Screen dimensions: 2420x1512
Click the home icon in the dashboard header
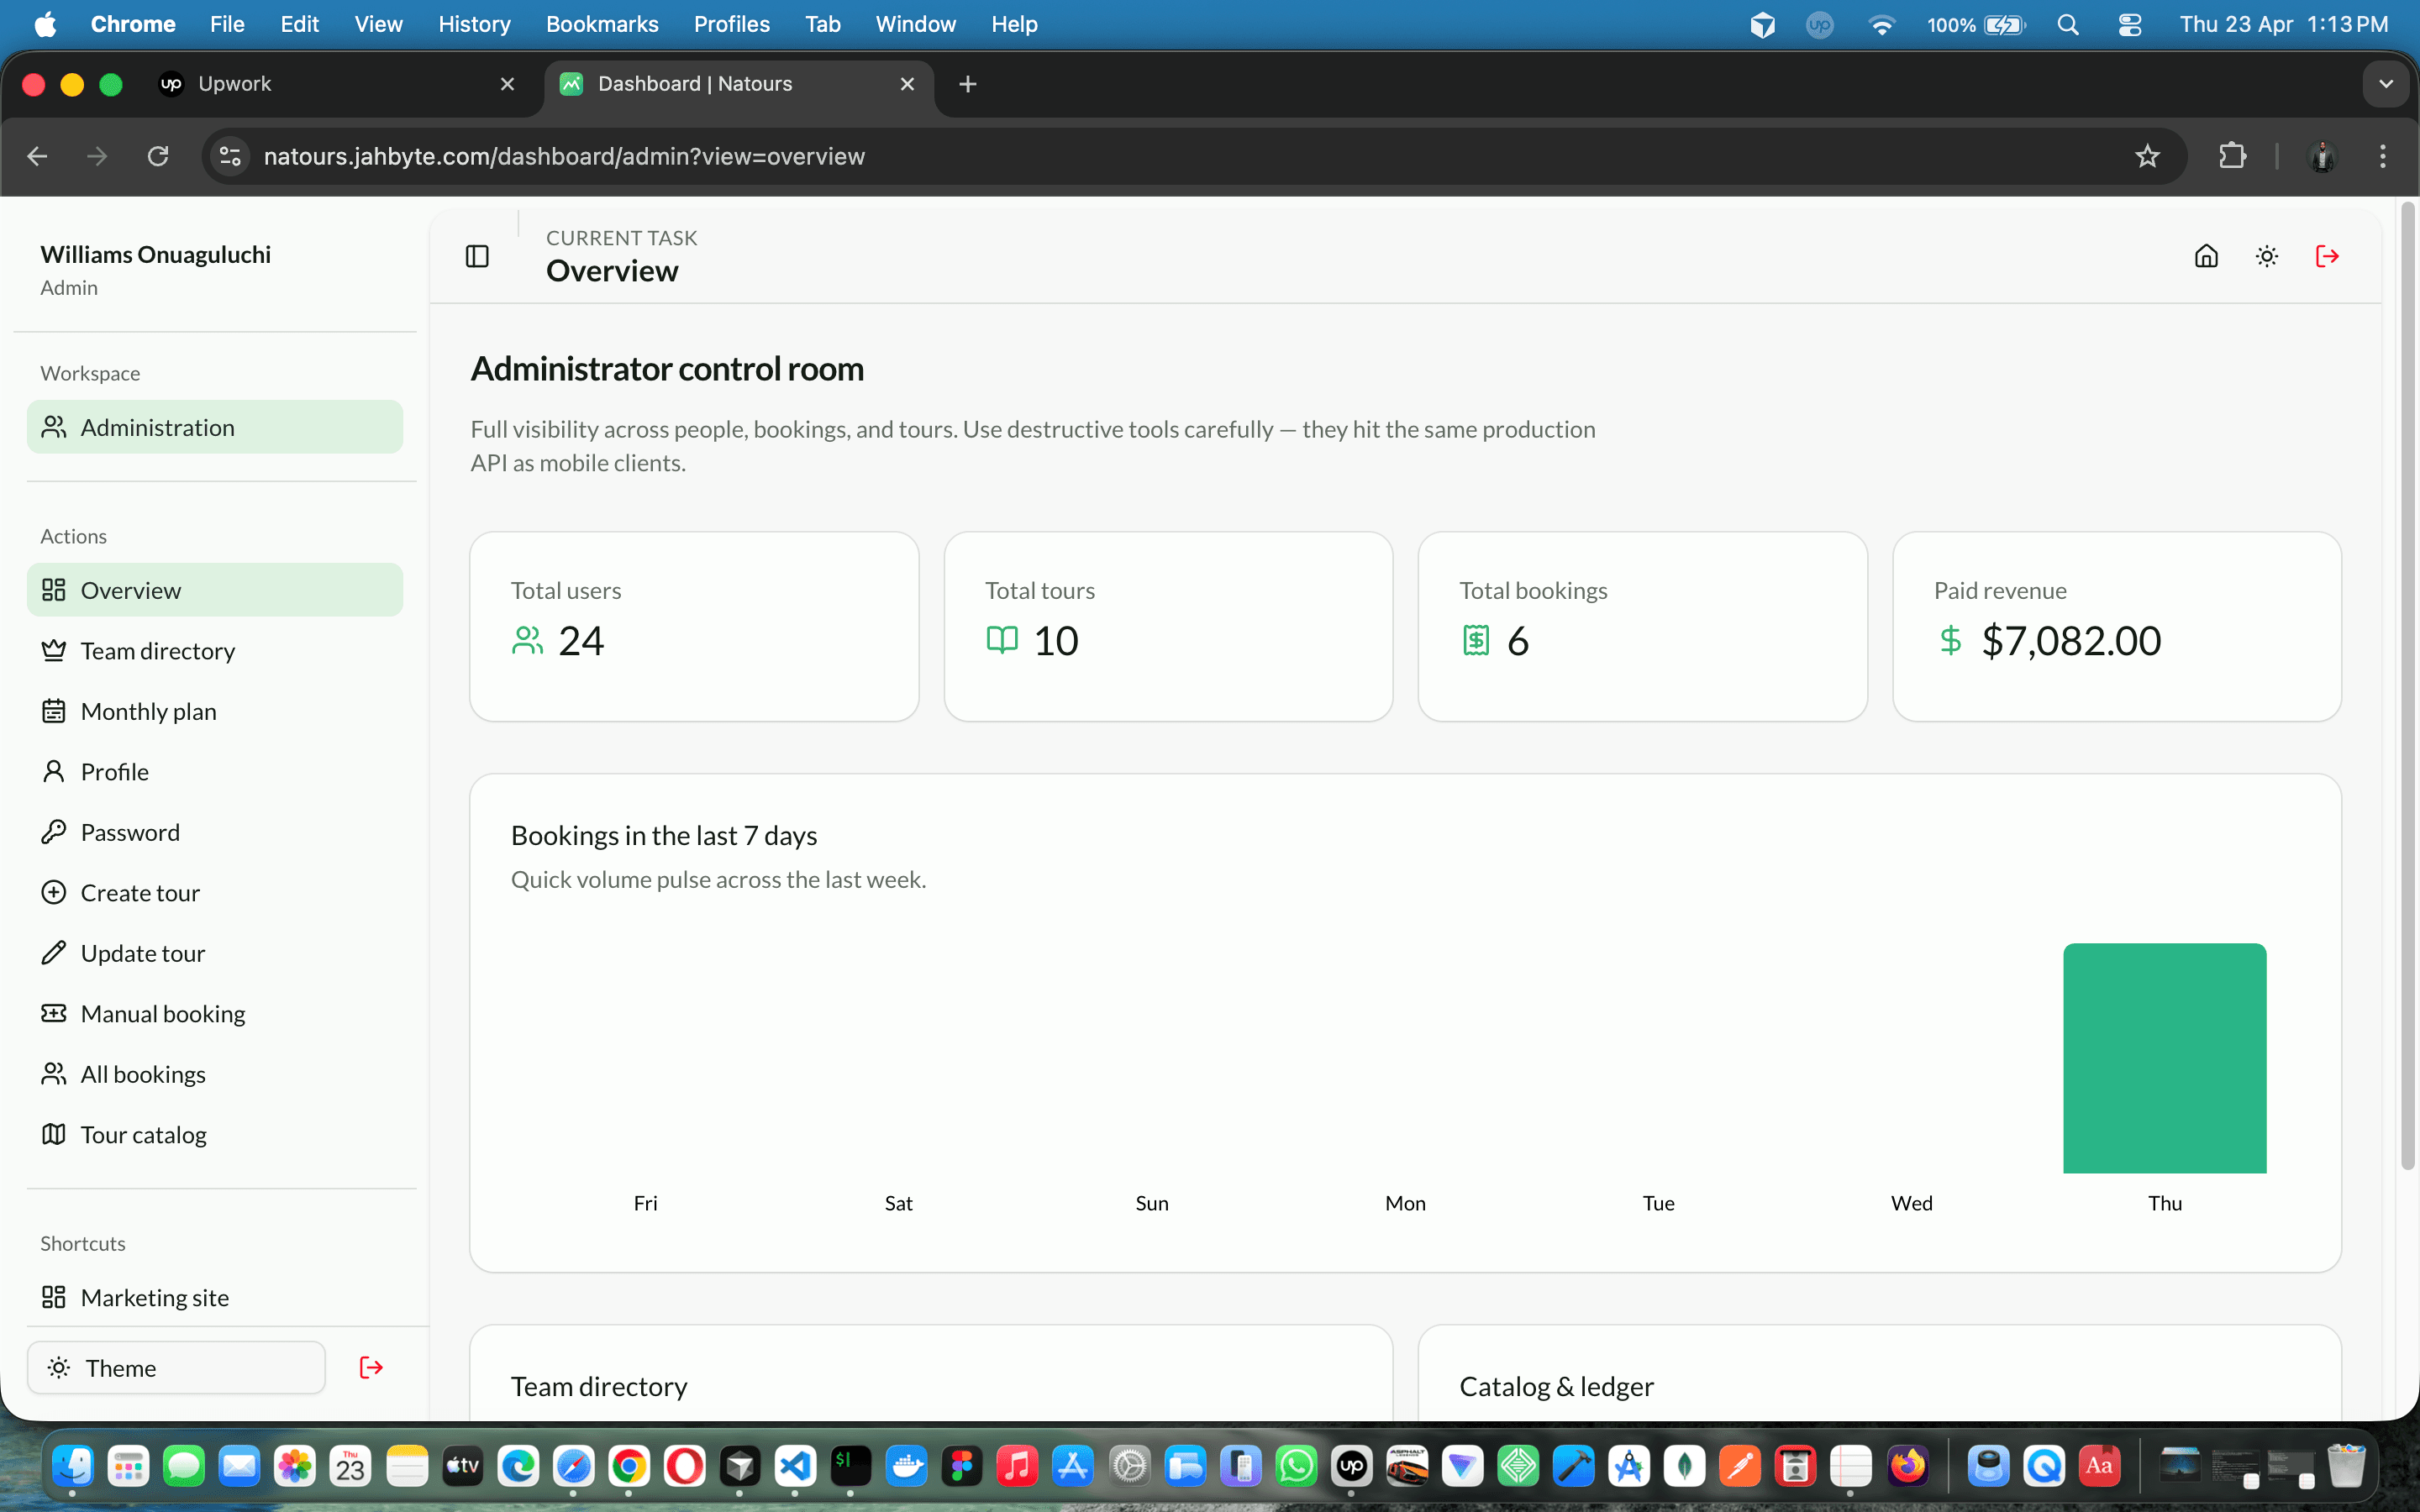(x=2206, y=256)
